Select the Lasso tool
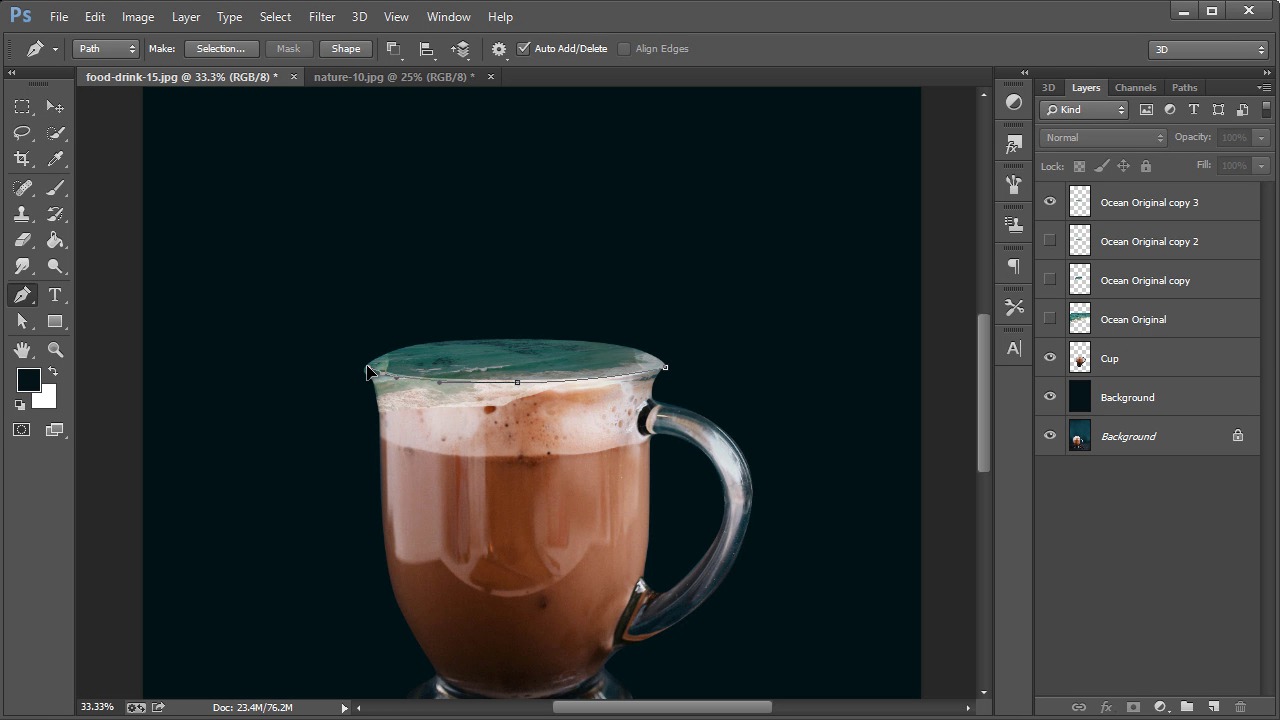The width and height of the screenshot is (1280, 720). [x=22, y=133]
